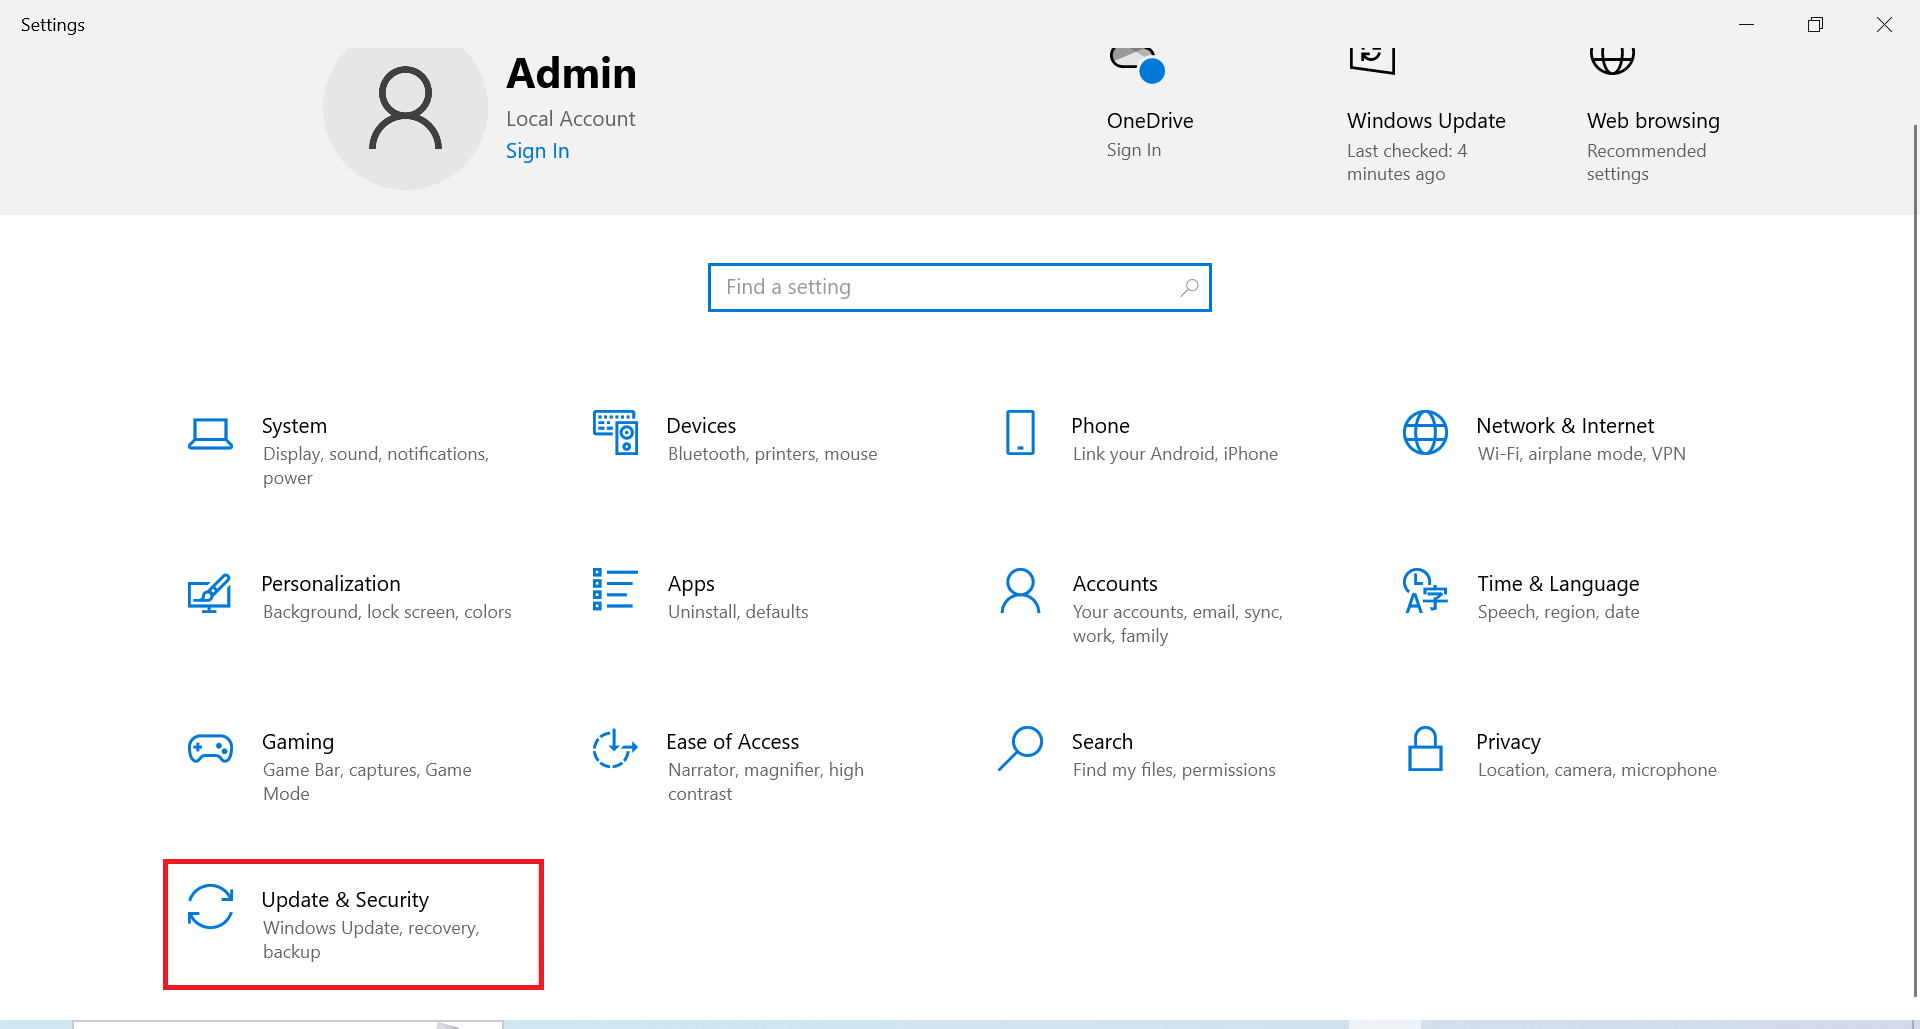1920x1029 pixels.
Task: Click the Personalization category title
Action: tap(331, 584)
